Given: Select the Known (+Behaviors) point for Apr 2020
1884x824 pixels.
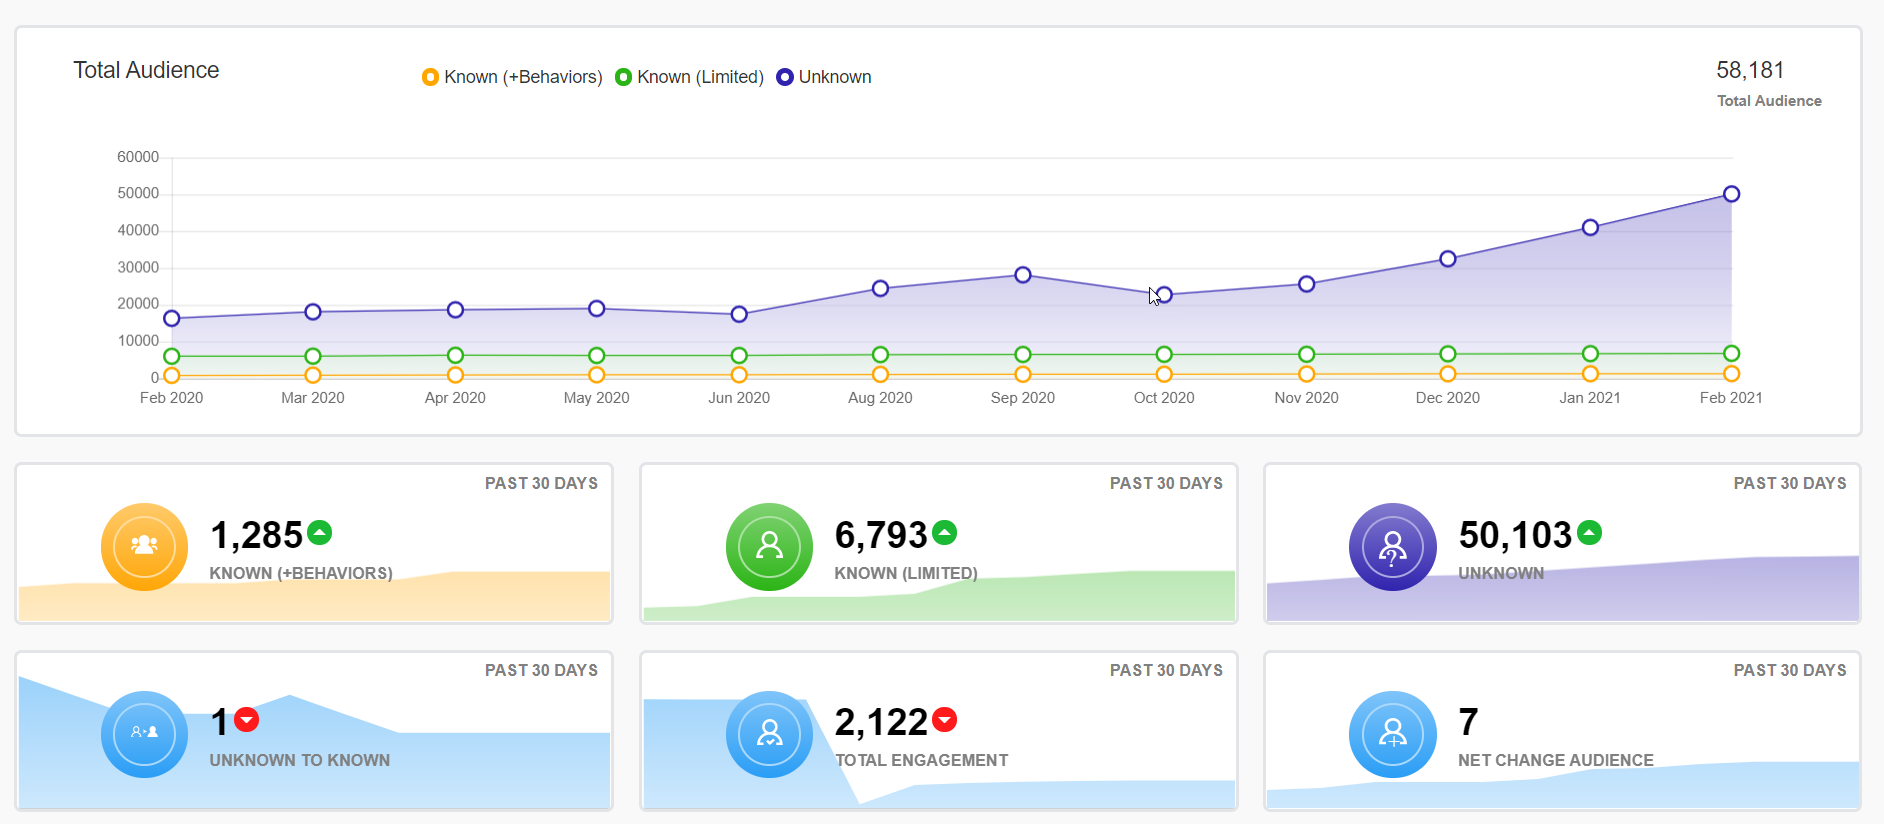Looking at the screenshot, I should (455, 375).
